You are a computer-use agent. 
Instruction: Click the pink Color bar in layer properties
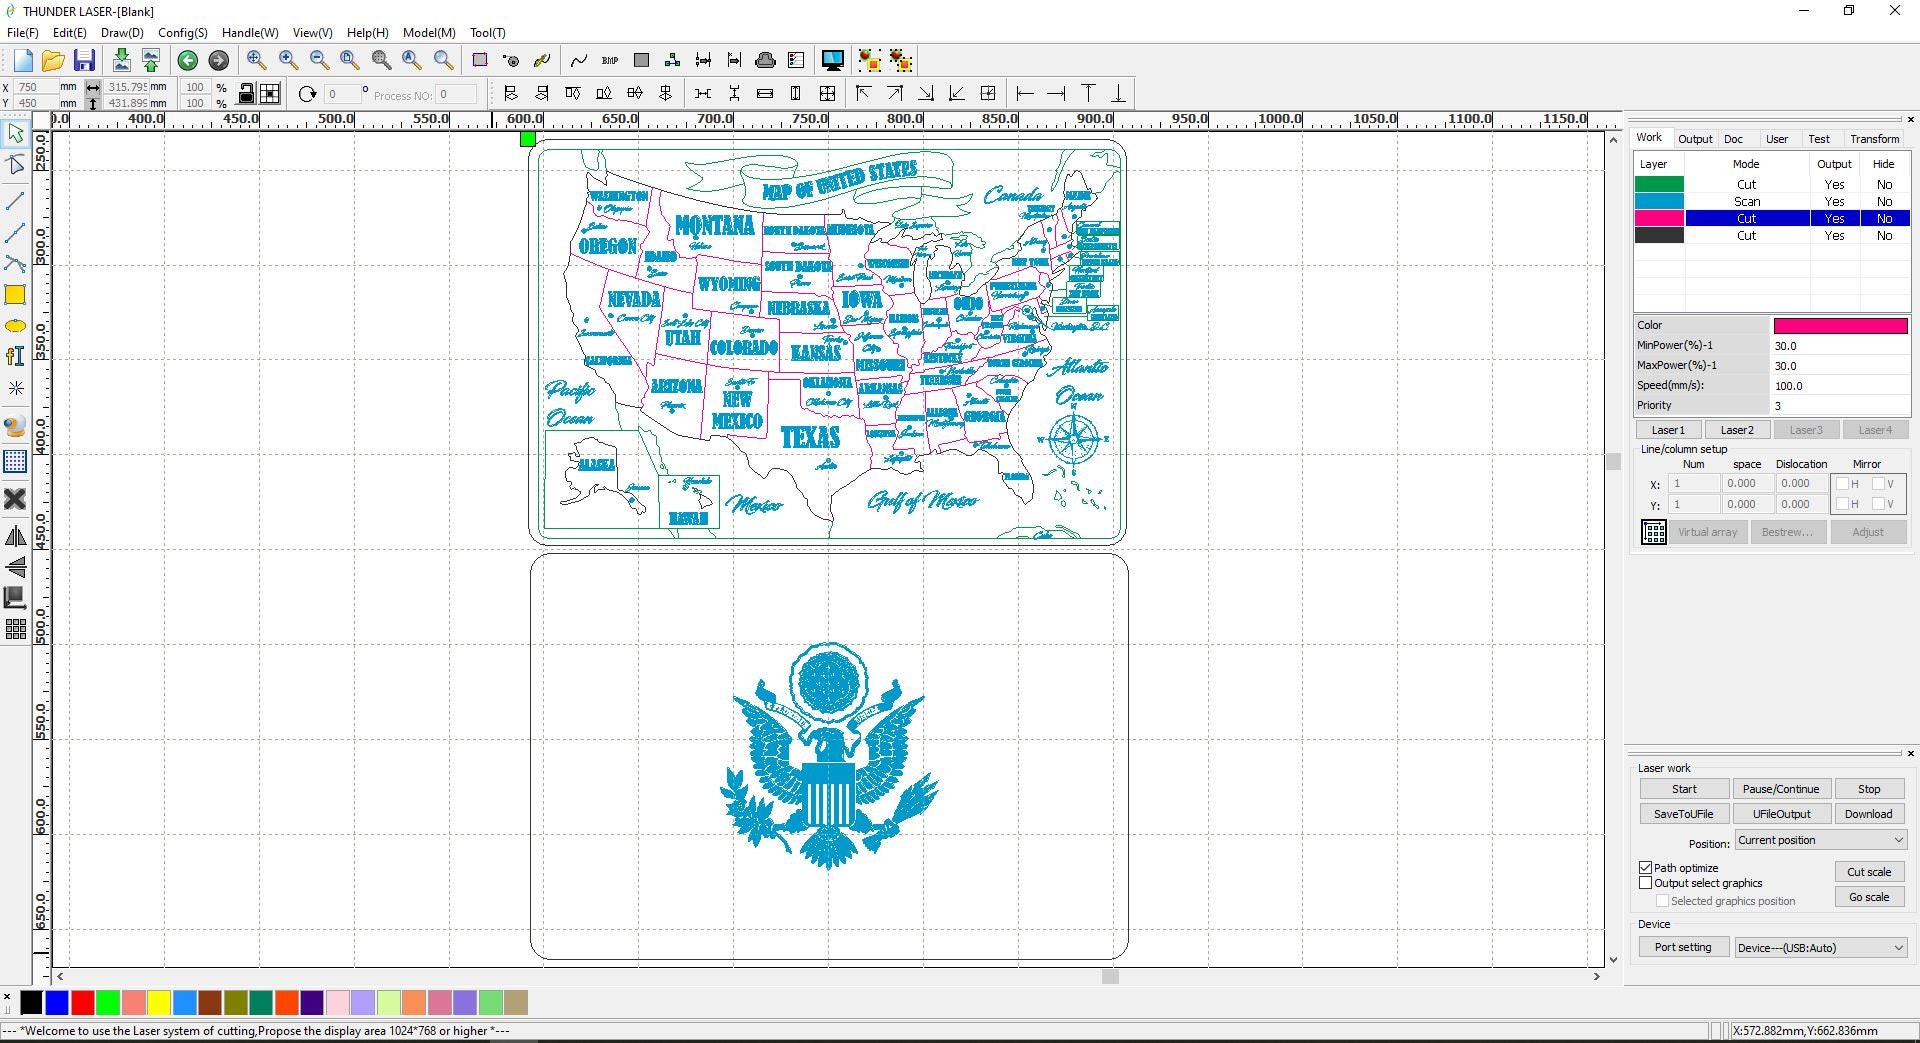click(1840, 325)
